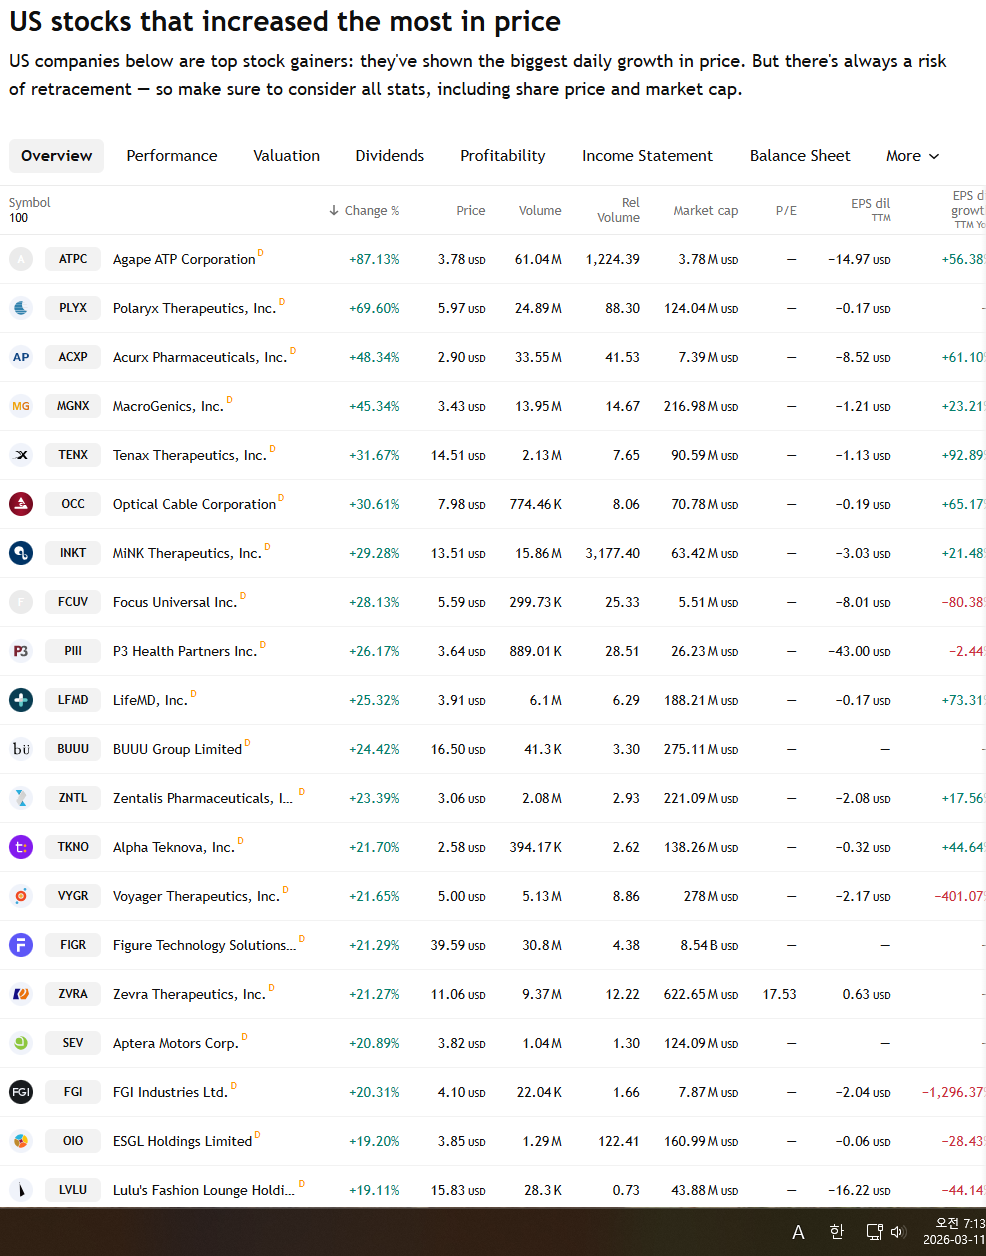Click the Polaryx Therapeutics logo icon
986x1256 pixels.
[x=21, y=308]
